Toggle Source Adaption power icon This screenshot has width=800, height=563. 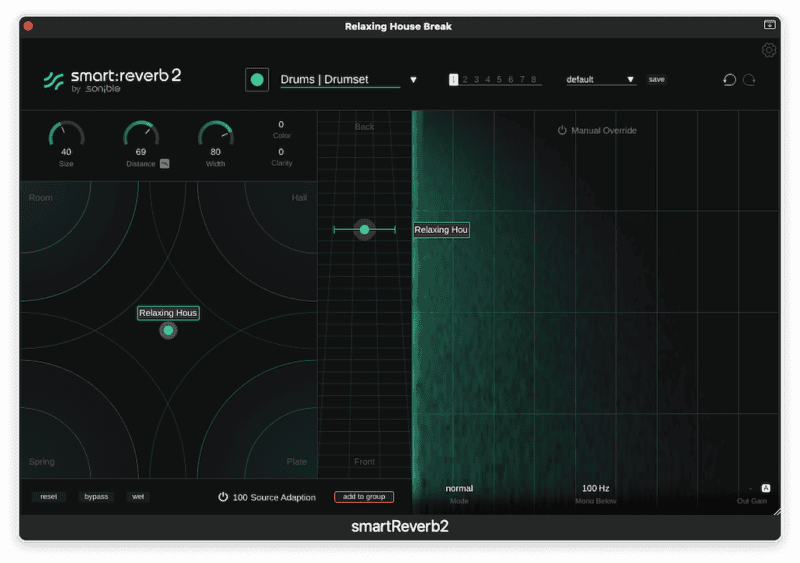223,497
